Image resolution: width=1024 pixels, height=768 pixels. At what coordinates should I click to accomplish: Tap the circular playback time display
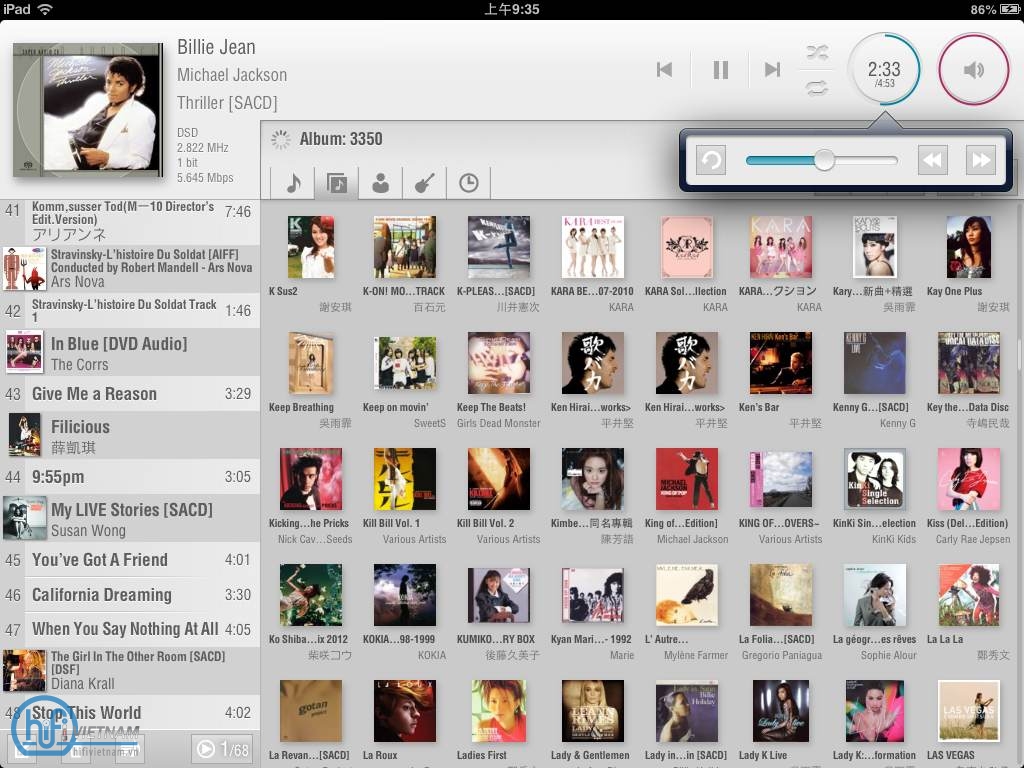885,68
